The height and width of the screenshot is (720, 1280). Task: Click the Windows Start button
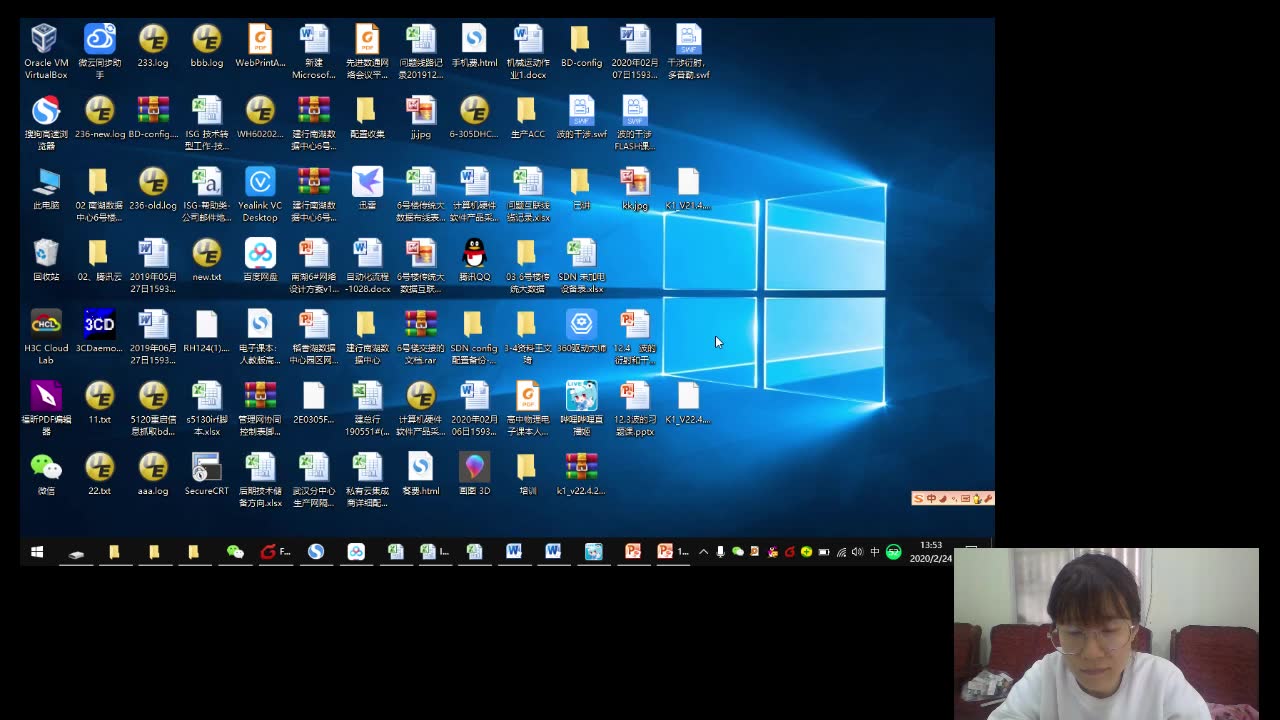click(x=37, y=552)
